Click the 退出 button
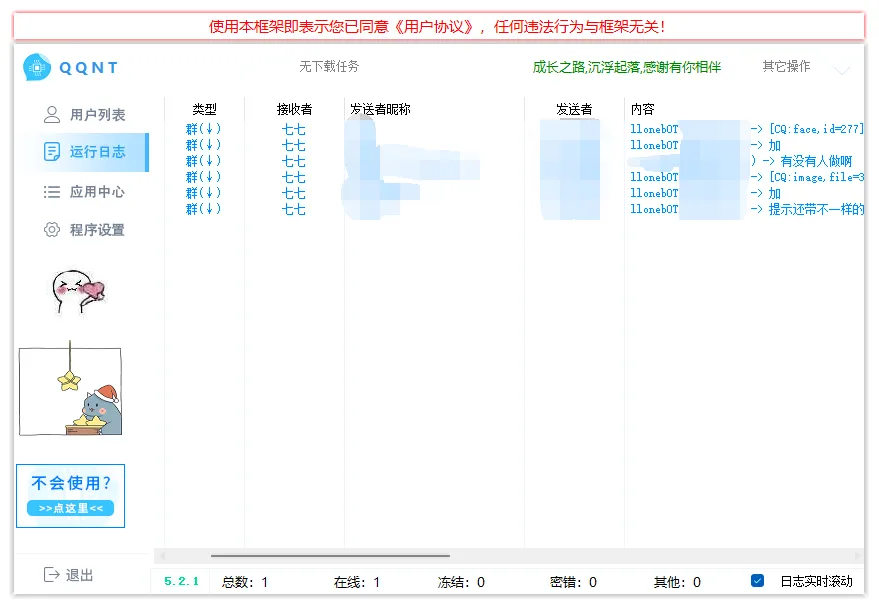This screenshot has width=879, height=605. pos(79,575)
